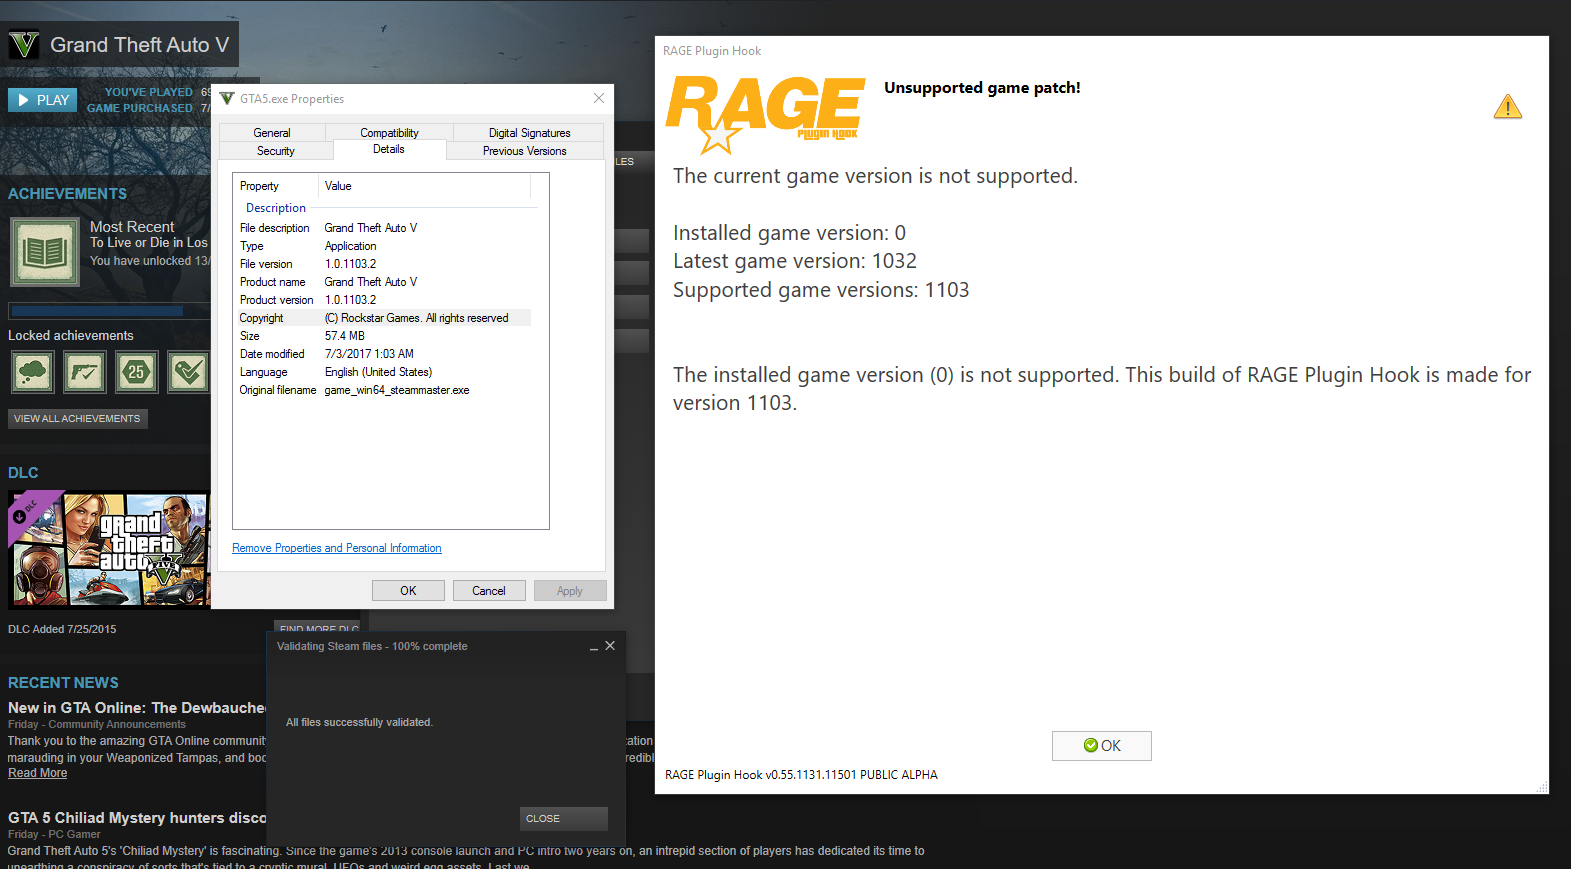The width and height of the screenshot is (1571, 869).
Task: Select the Original filename row
Action: 385,390
